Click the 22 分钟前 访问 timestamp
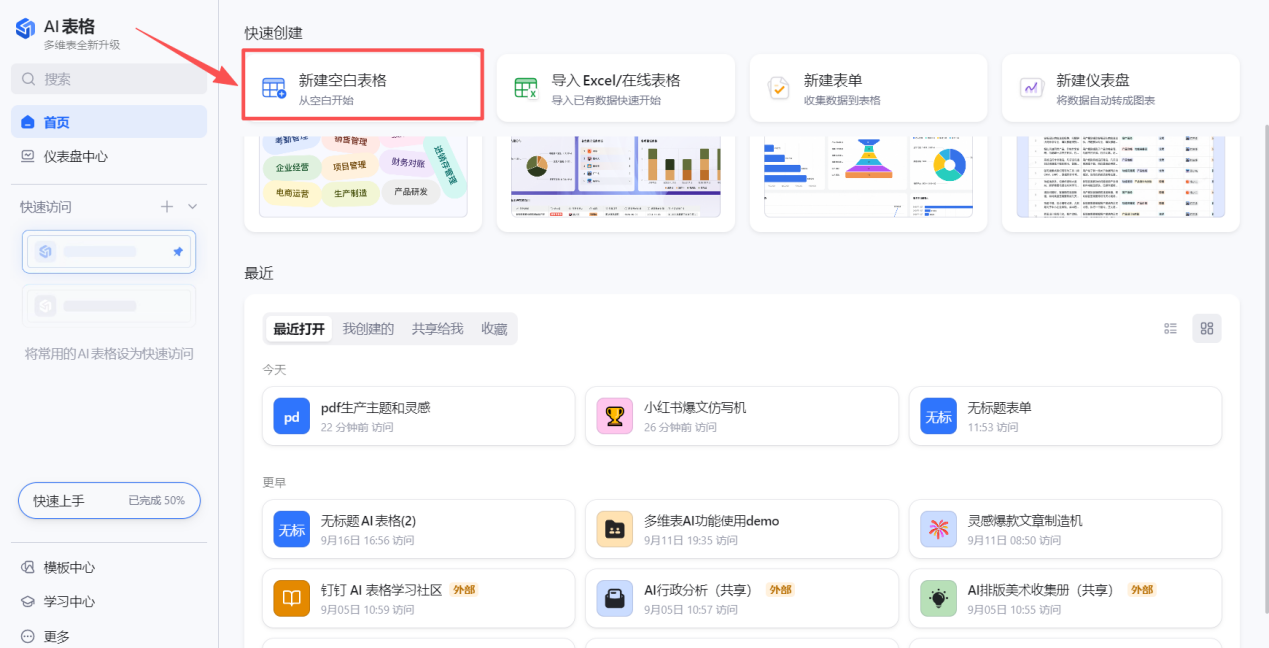Image resolution: width=1269 pixels, height=648 pixels. 357,427
